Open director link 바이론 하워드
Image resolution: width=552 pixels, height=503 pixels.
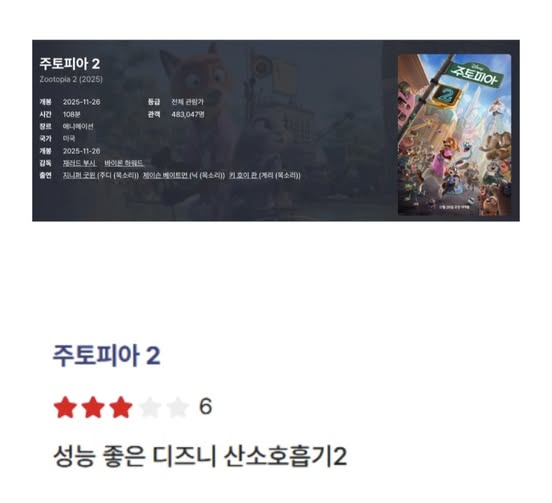[124, 163]
